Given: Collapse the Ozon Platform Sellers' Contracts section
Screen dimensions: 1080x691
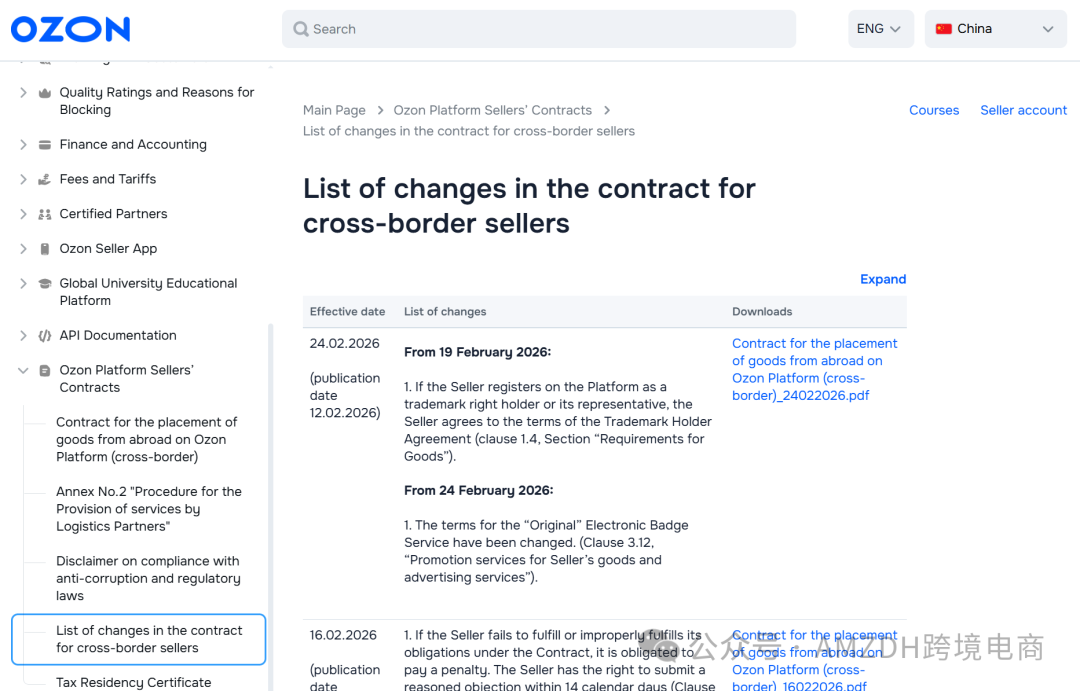Looking at the screenshot, I should [x=23, y=371].
